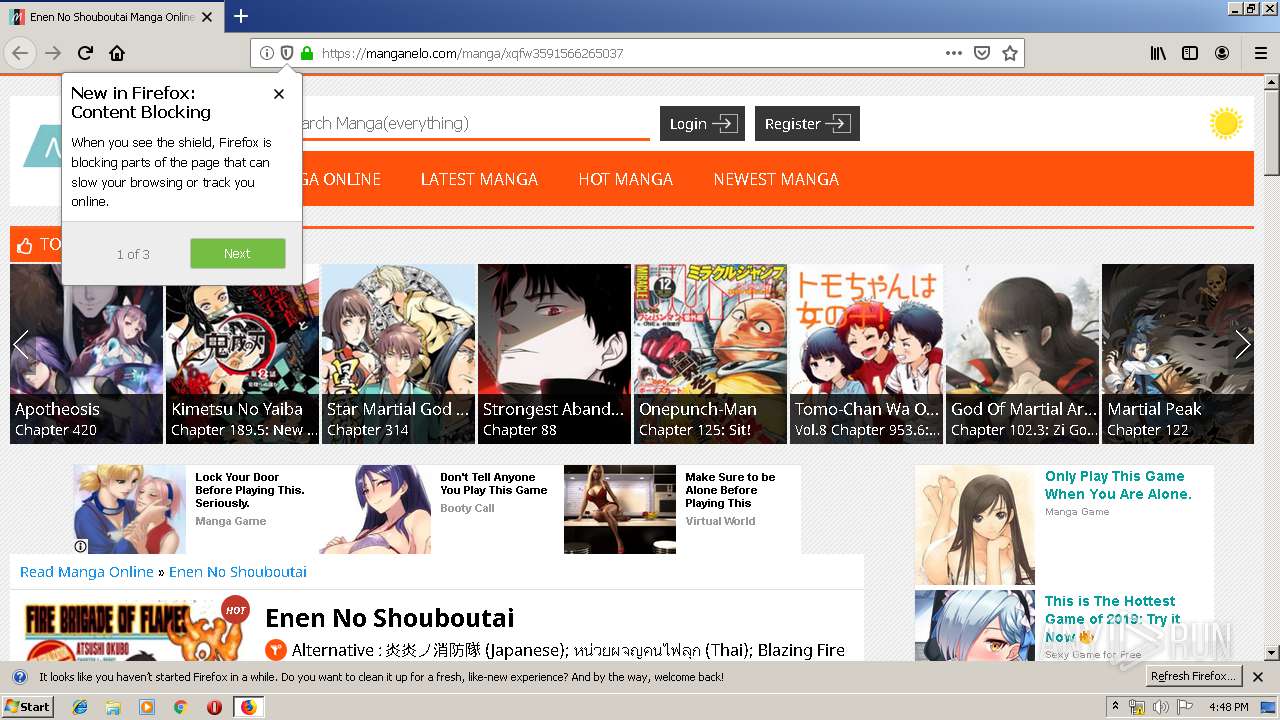Open Martial Peak thumbnail

pyautogui.click(x=1178, y=353)
